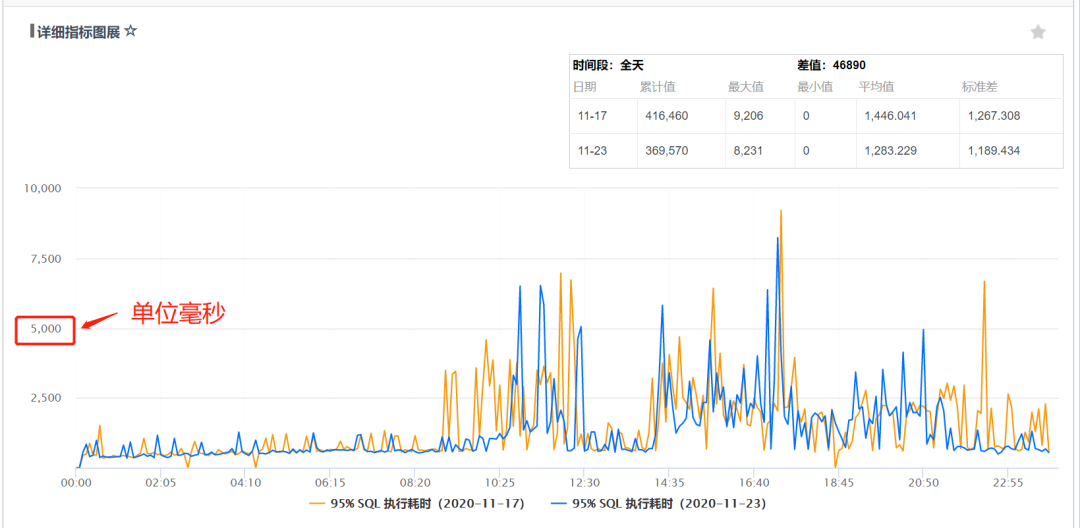This screenshot has width=1080, height=528.
Task: Click the 日期 column header
Action: click(585, 87)
